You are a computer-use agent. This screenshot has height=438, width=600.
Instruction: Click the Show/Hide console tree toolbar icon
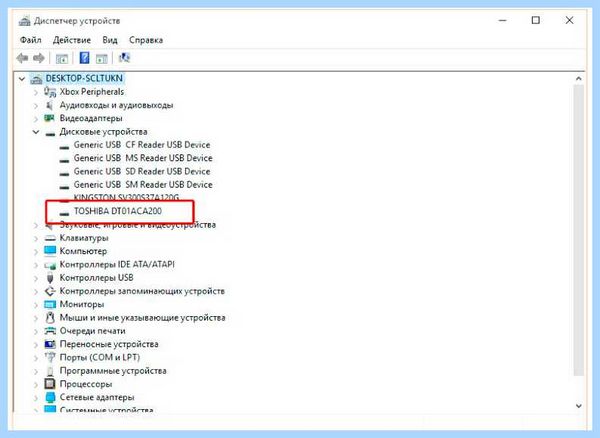click(x=62, y=59)
